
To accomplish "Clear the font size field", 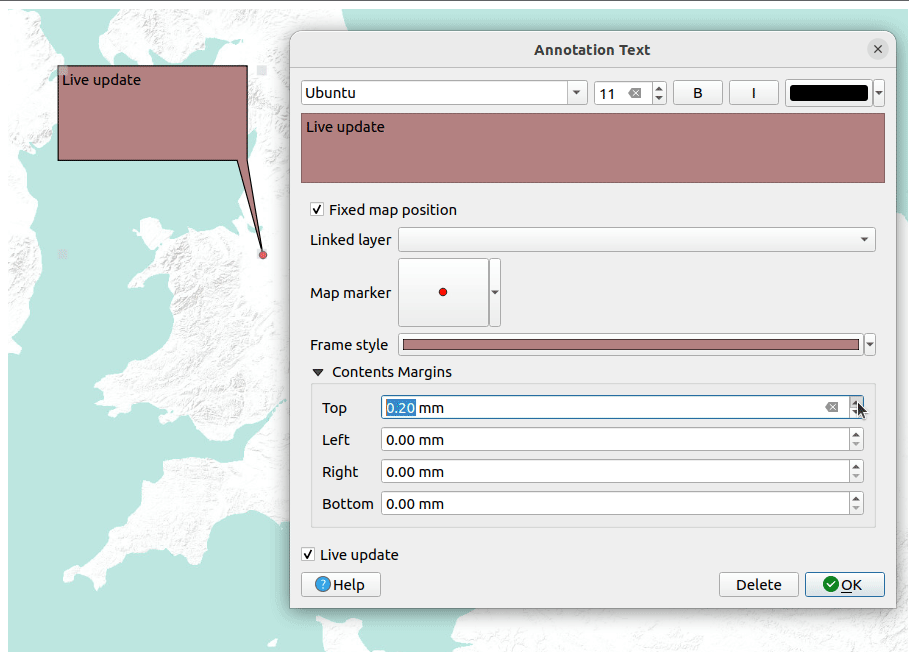I will coord(634,93).
